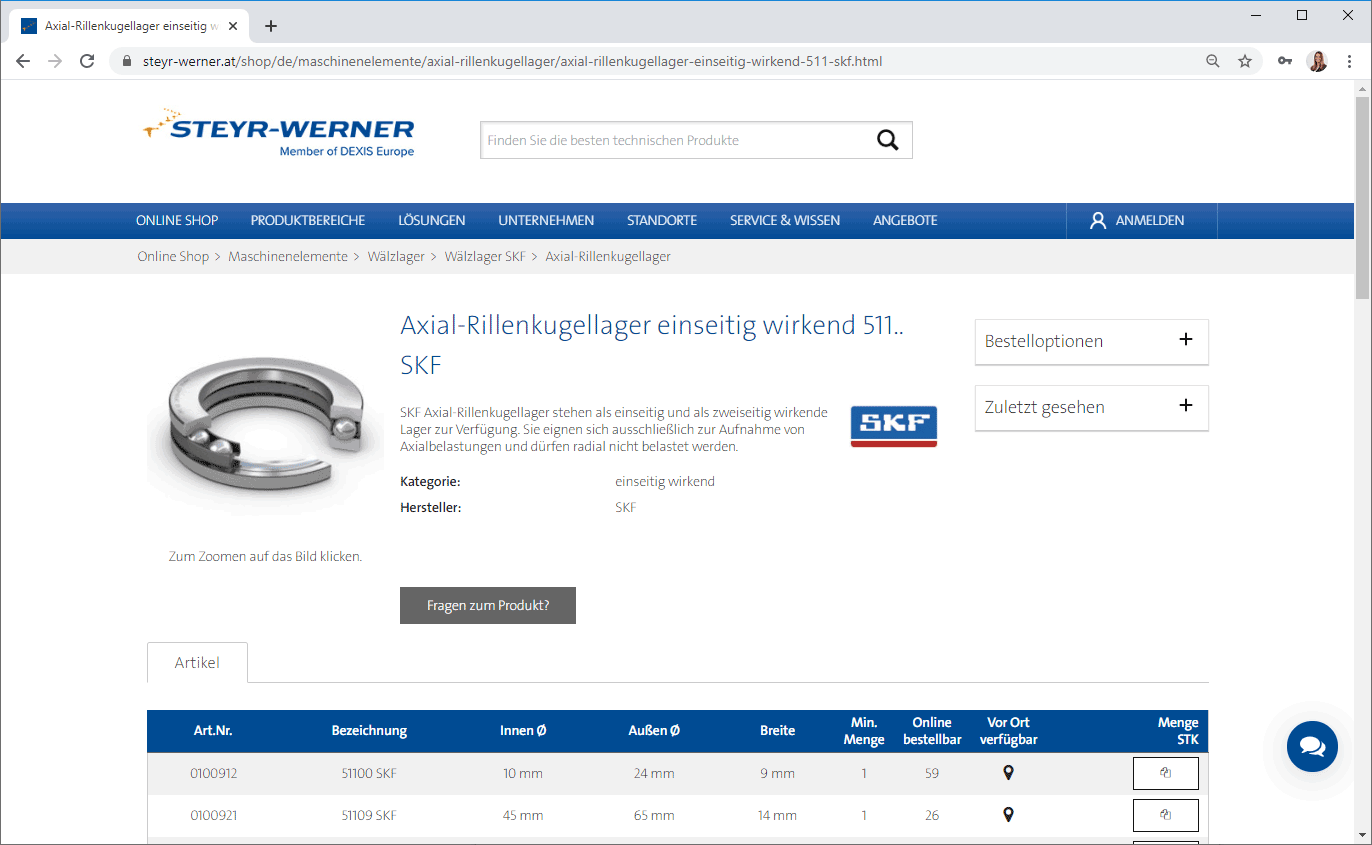Open the Angebote menu
The height and width of the screenshot is (845, 1372).
905,220
